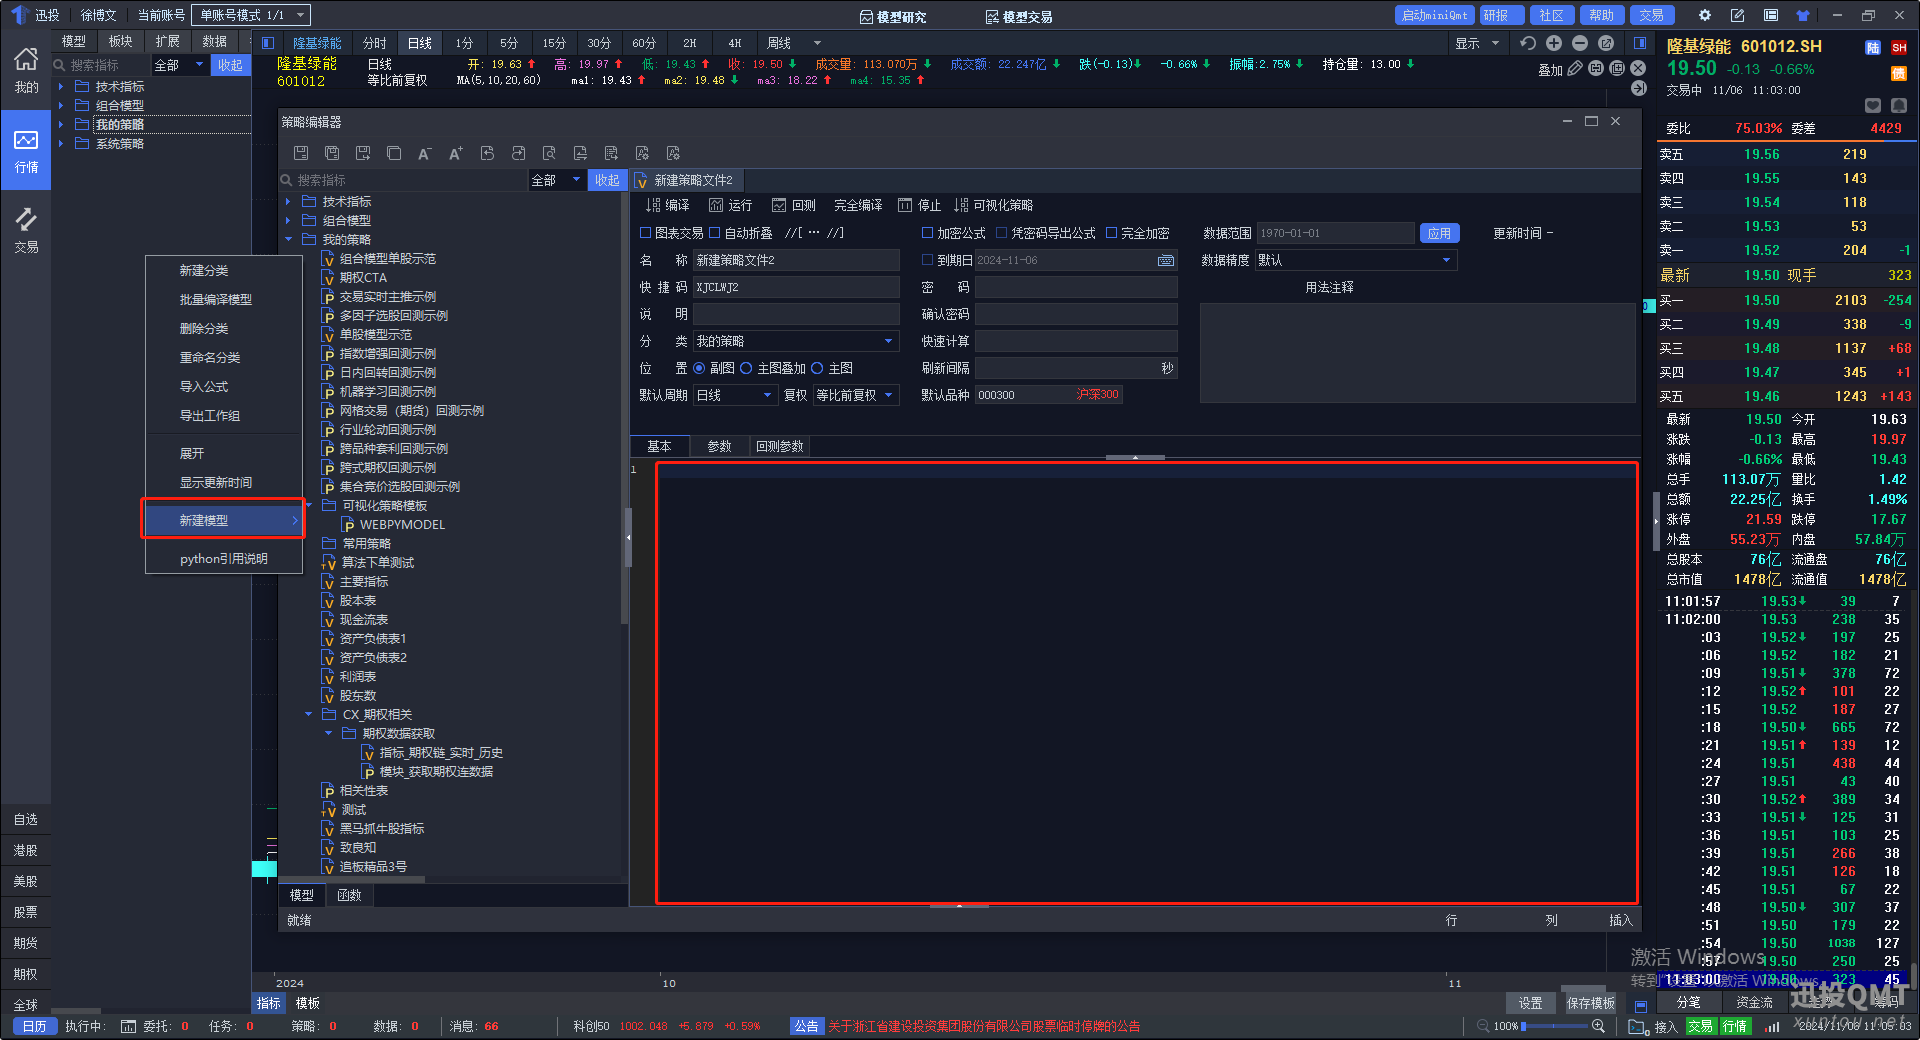
Task: Select the 副图 radio button
Action: pos(699,368)
